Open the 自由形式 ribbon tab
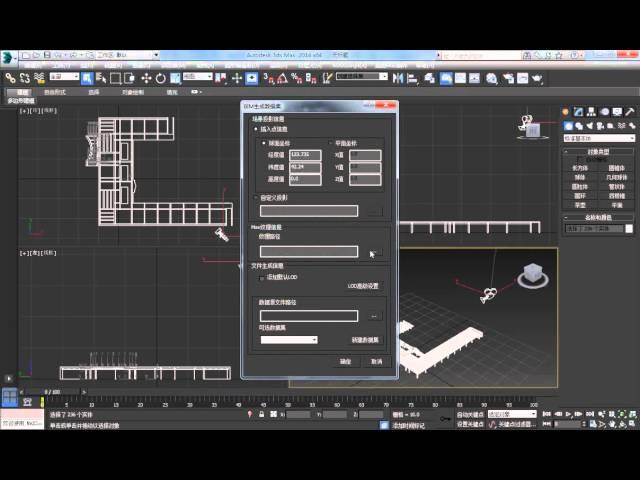 54,92
